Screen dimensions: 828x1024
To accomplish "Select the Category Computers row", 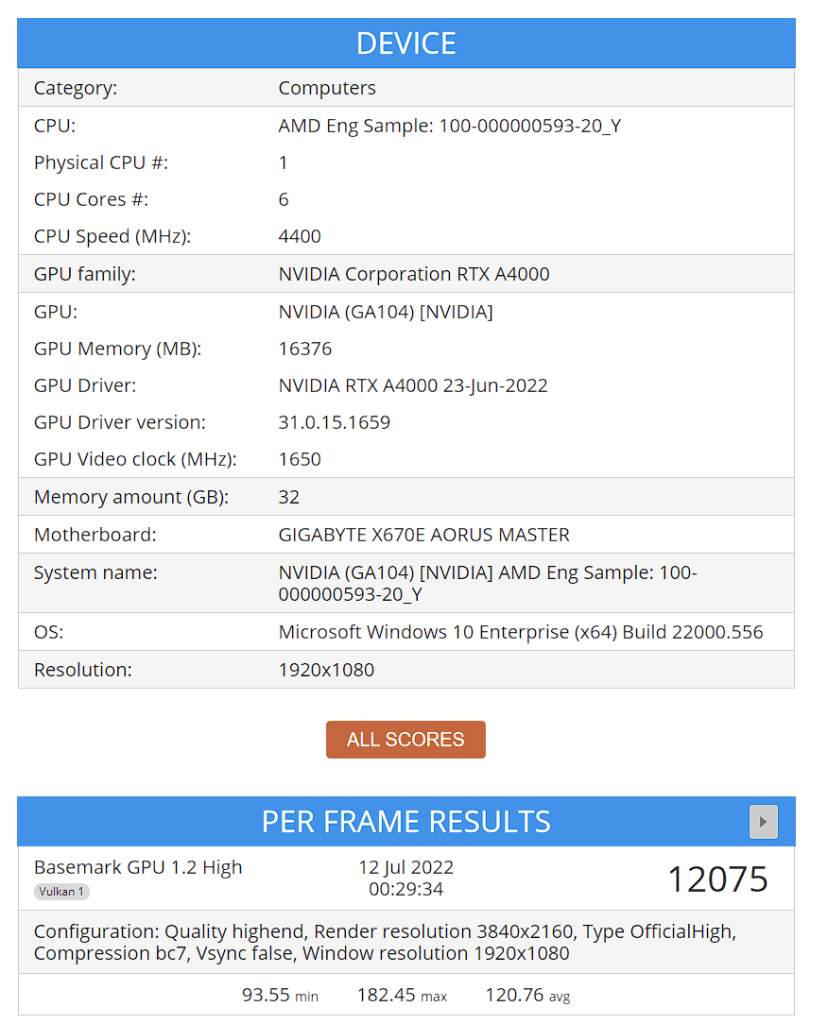I will click(406, 88).
